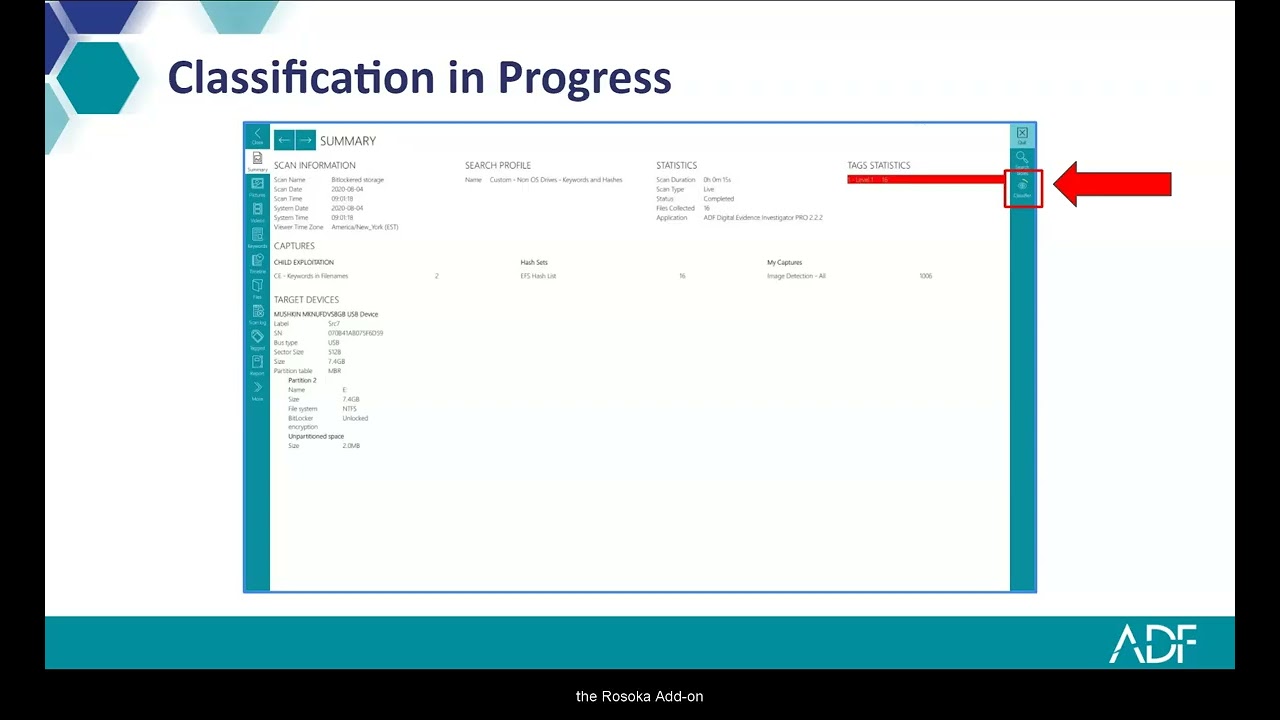Click the 'Bitlockered storage' scan name value
Screen dimensions: 1280x720
coord(357,180)
